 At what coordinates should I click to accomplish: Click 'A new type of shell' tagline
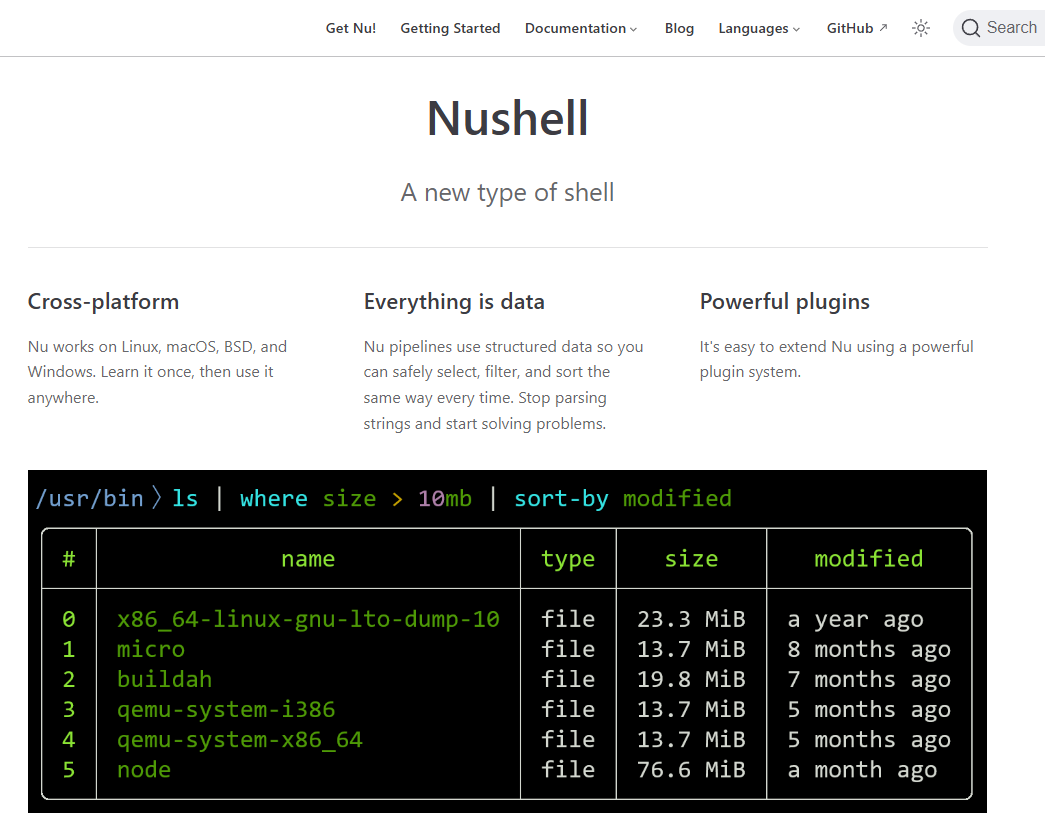[x=507, y=193]
